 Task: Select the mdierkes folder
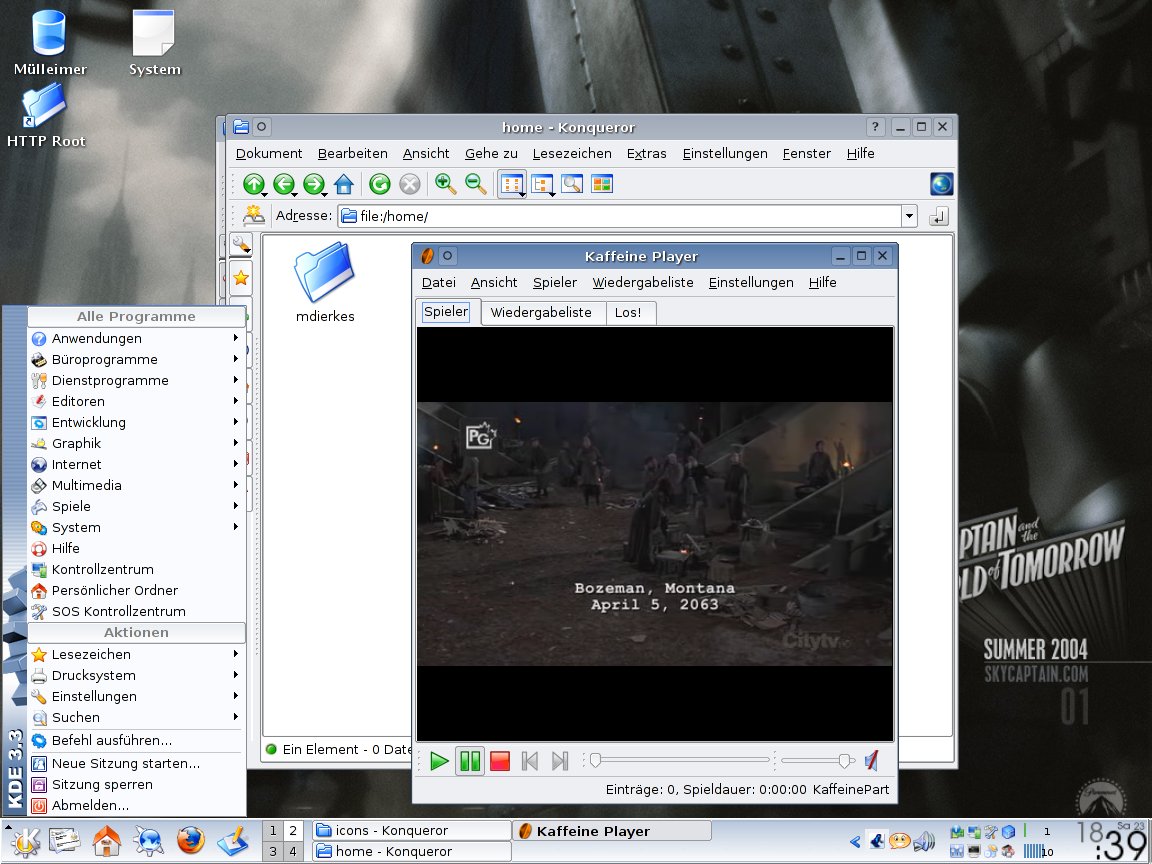[x=325, y=284]
